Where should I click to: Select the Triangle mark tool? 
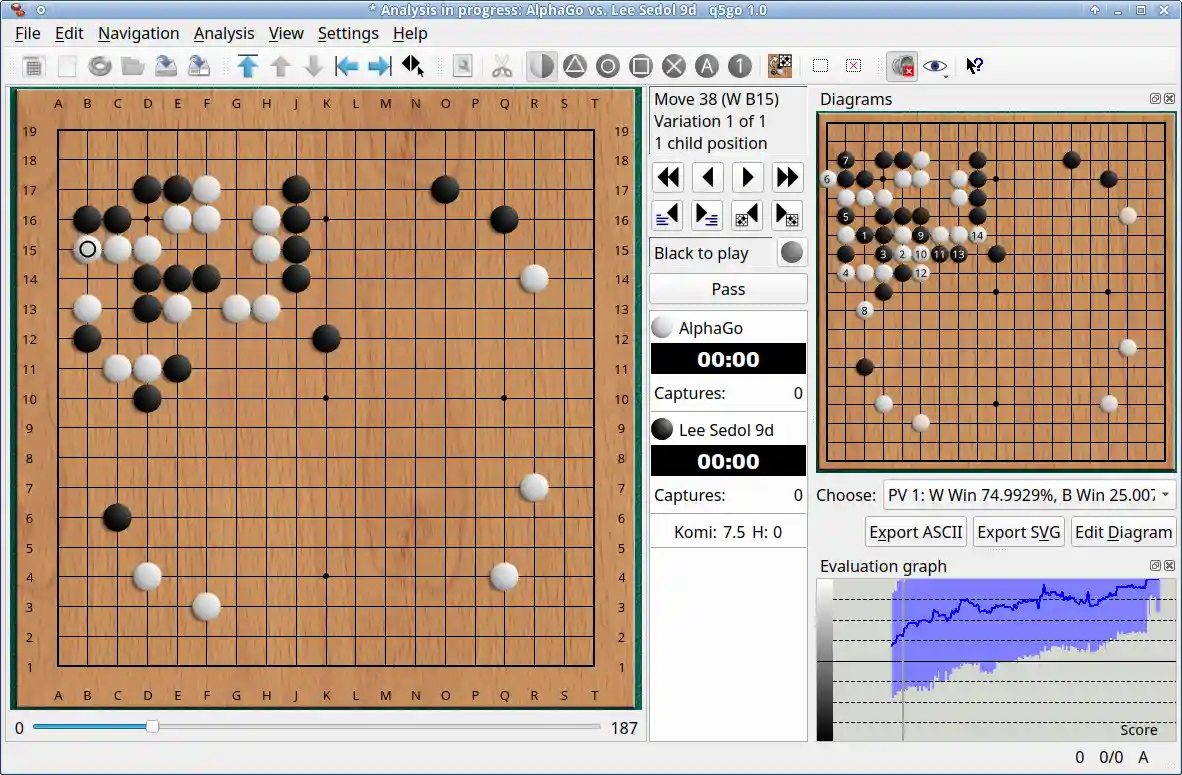[x=574, y=66]
